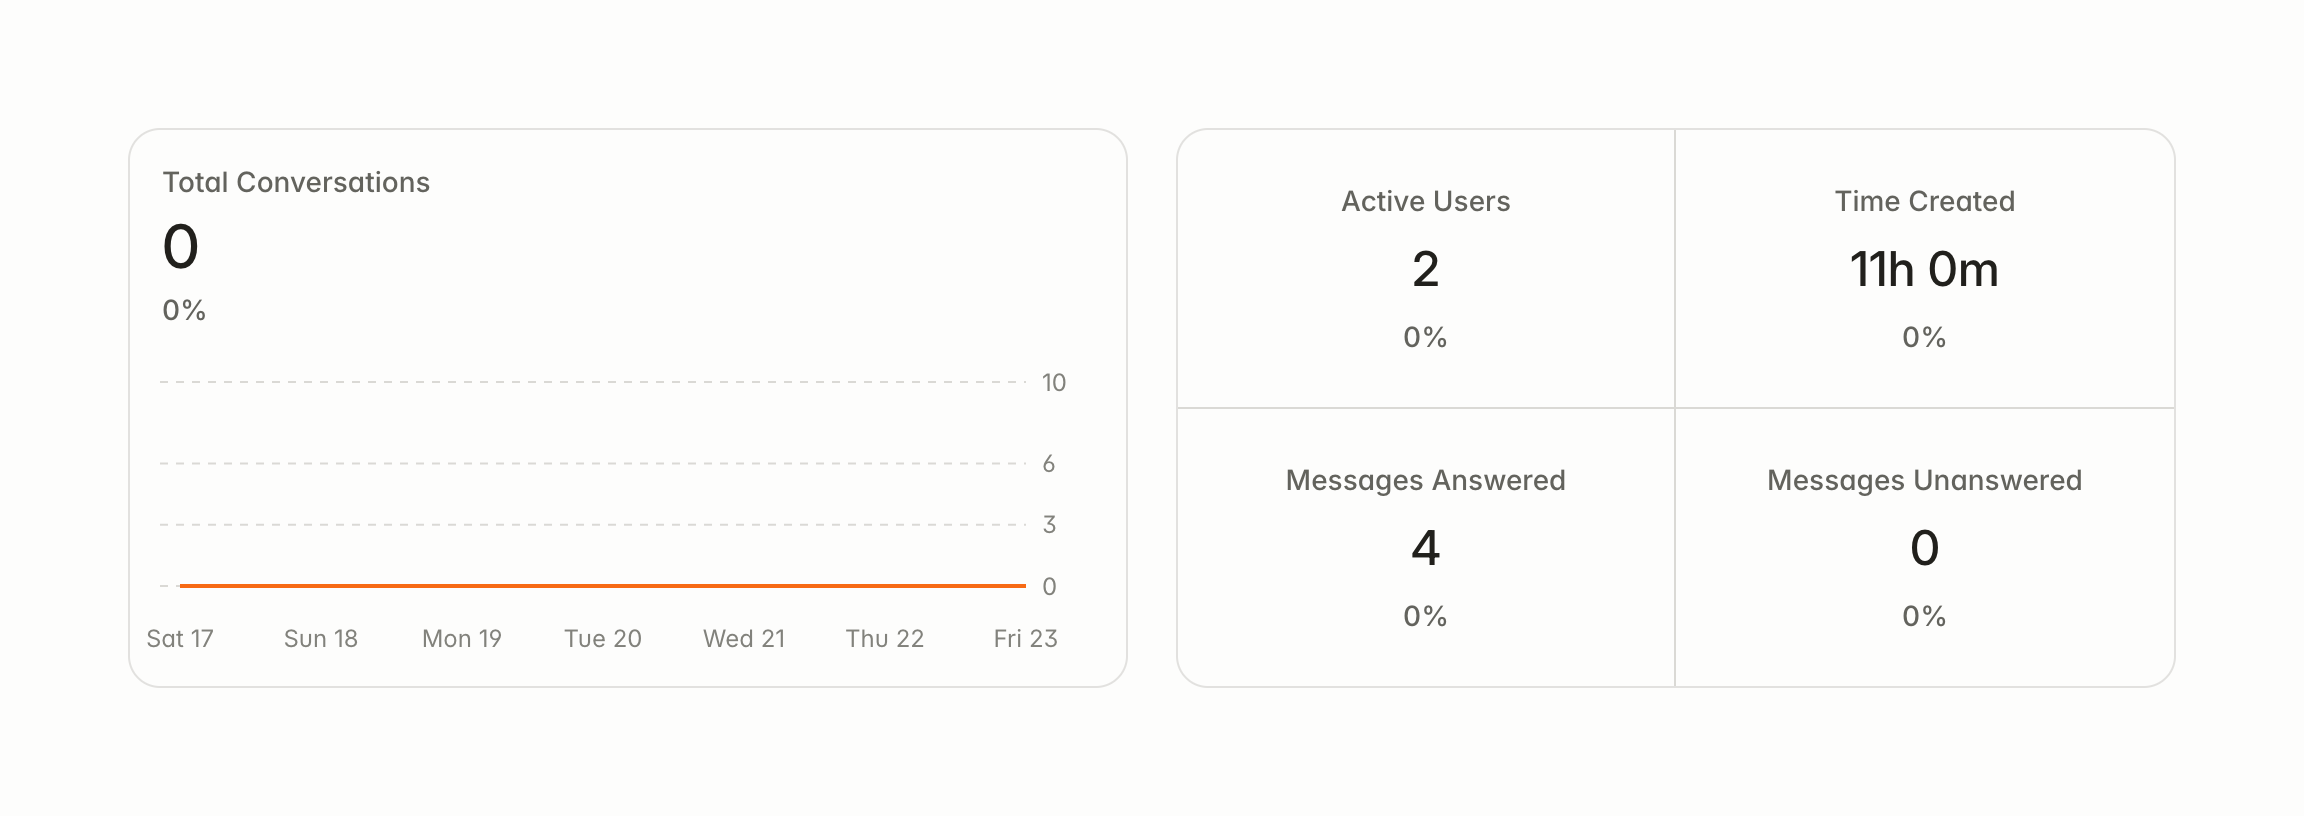Open the Messages Unanswered label

click(x=1924, y=480)
